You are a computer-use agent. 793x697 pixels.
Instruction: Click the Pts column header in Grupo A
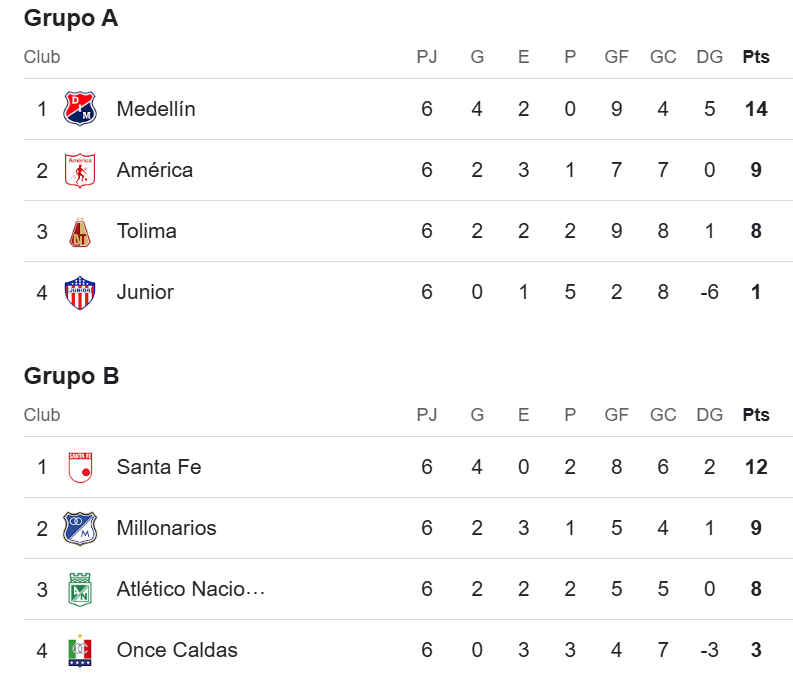click(756, 57)
